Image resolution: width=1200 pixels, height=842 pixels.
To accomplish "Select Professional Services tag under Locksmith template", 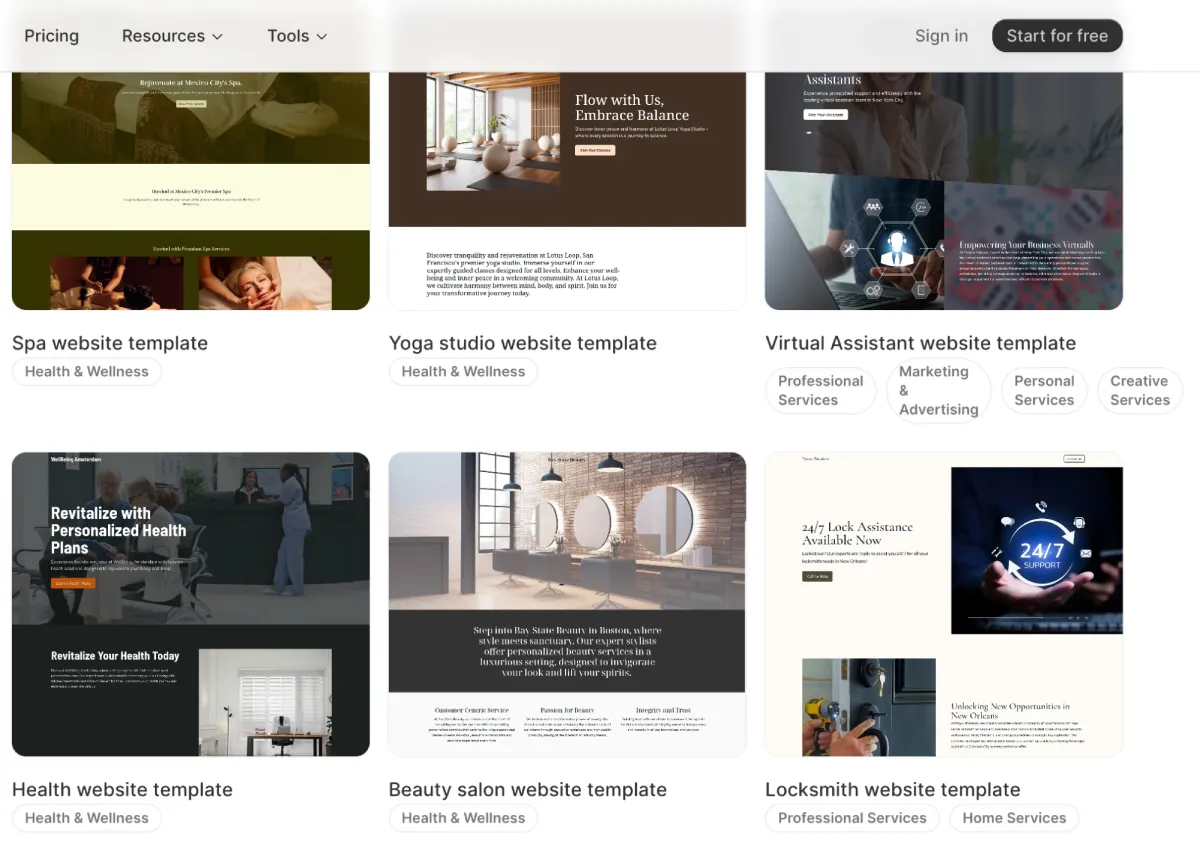I will point(852,818).
